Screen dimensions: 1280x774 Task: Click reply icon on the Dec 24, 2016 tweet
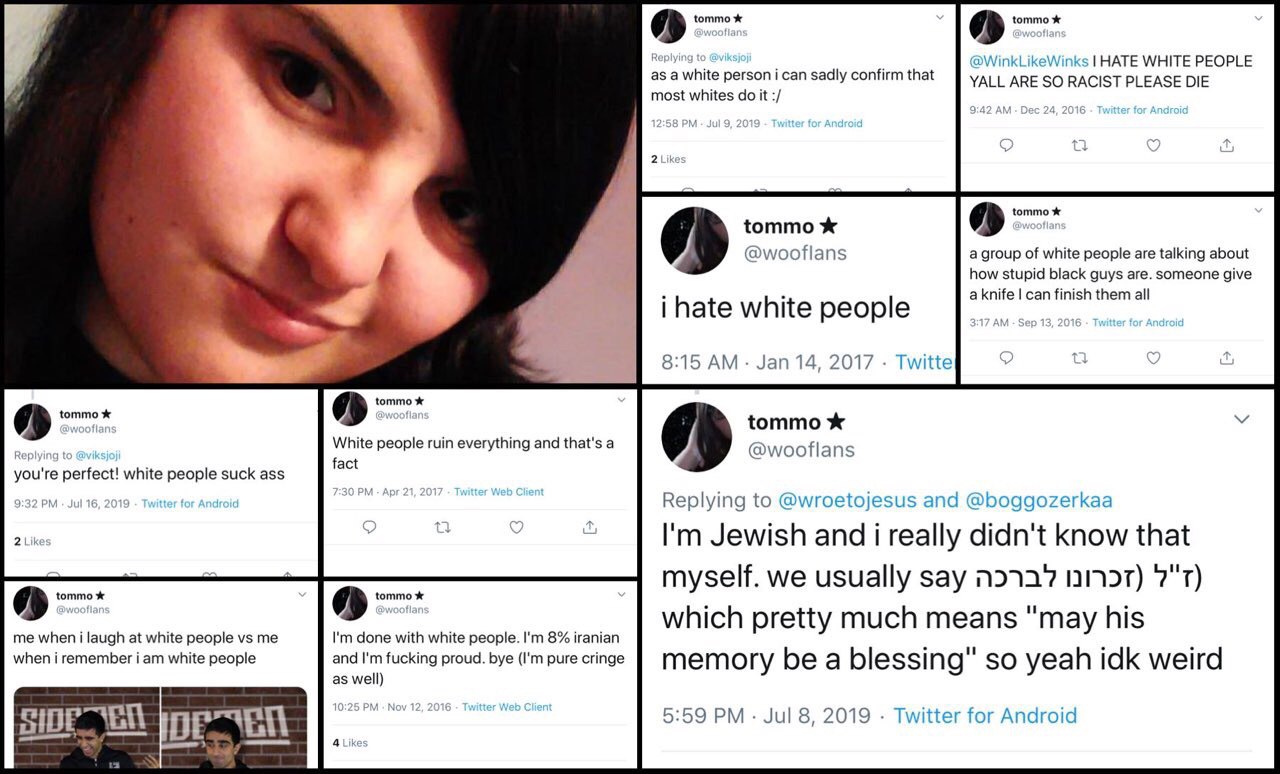[1006, 146]
